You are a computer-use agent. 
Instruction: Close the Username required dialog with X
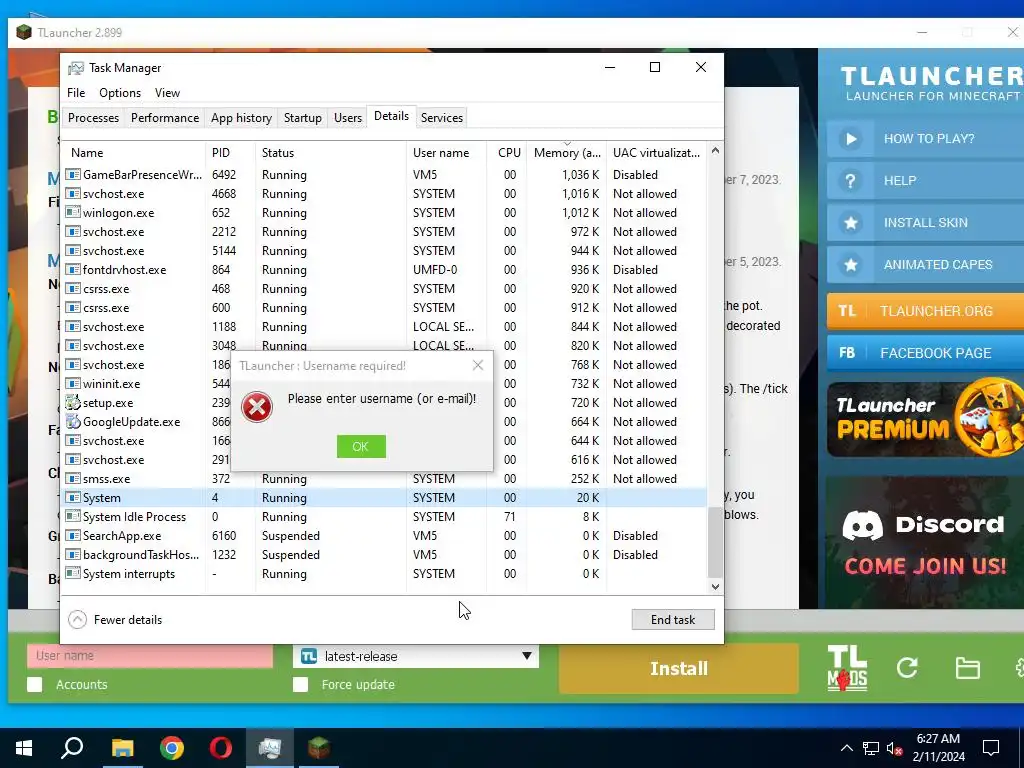(x=478, y=365)
